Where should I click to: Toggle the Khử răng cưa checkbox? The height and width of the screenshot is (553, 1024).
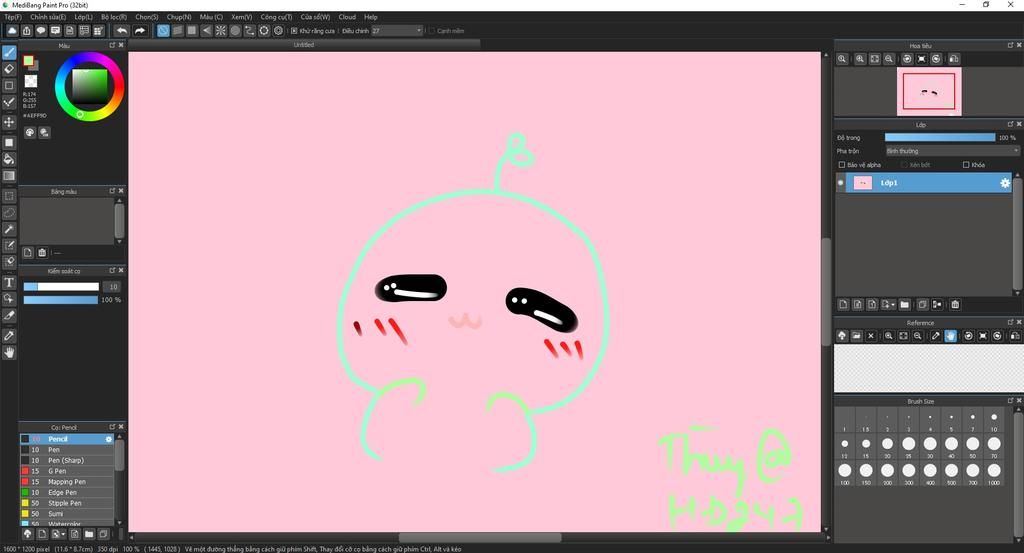(x=294, y=31)
